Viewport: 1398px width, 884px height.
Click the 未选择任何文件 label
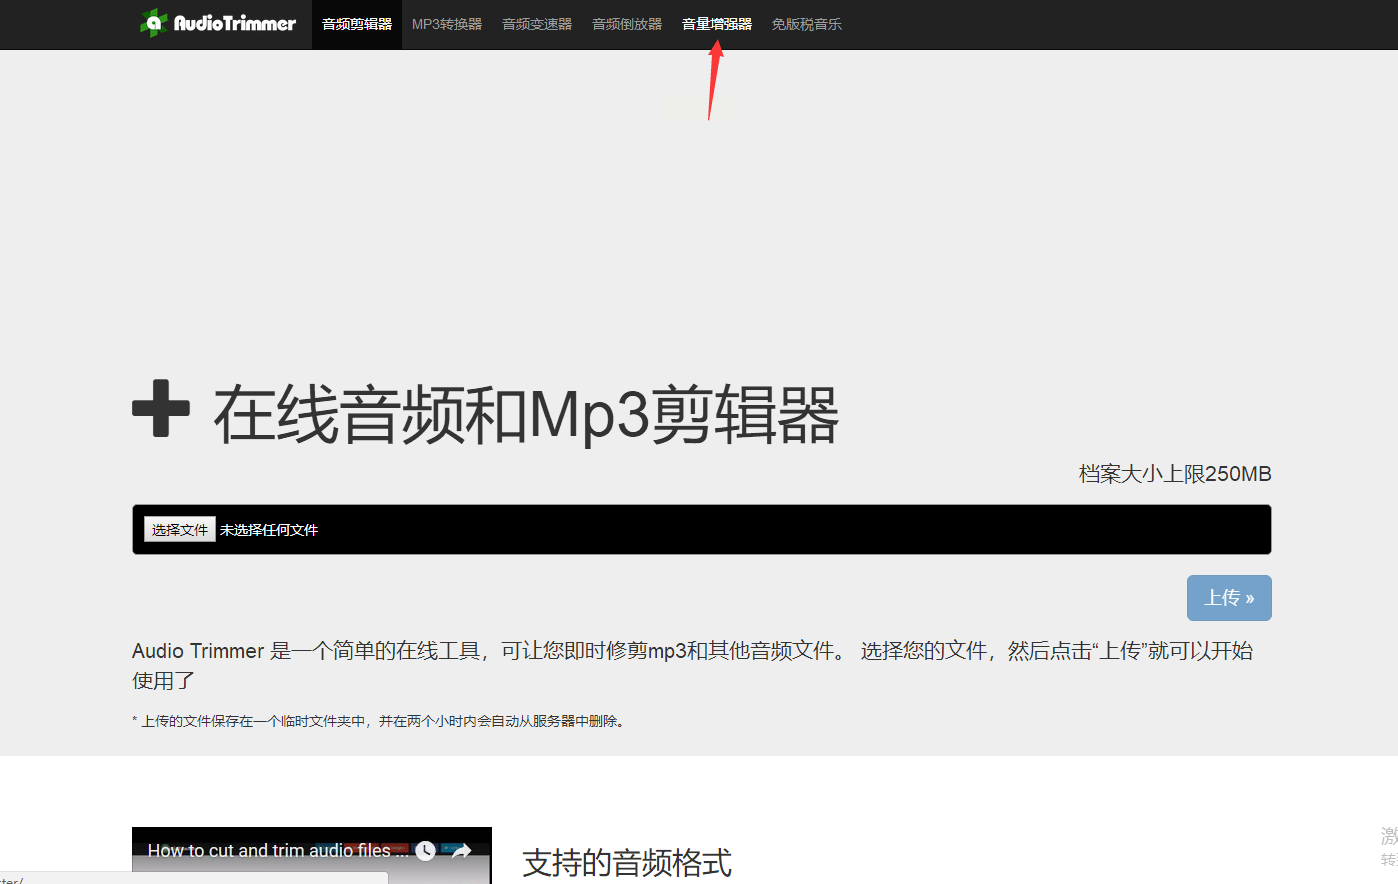(x=269, y=530)
